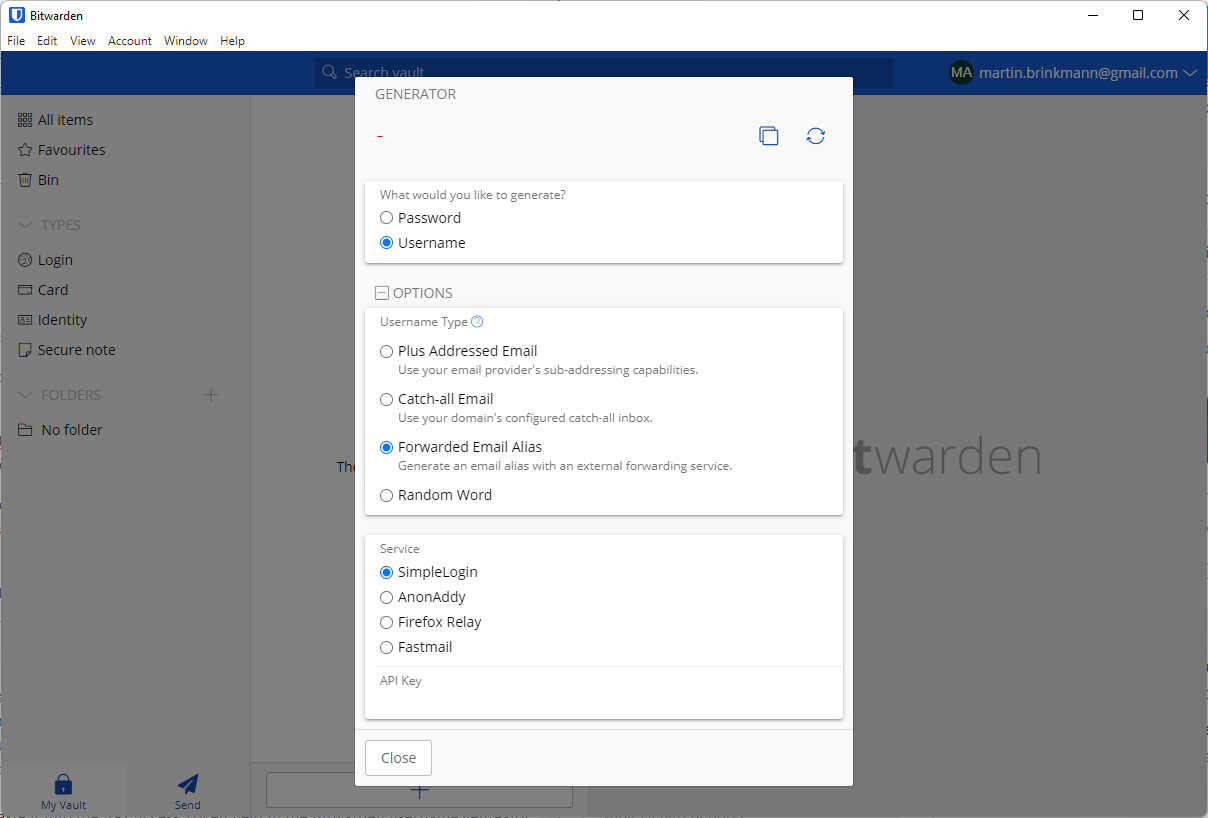This screenshot has height=818, width=1208.
Task: Open the Send tab icon
Action: pos(187,791)
